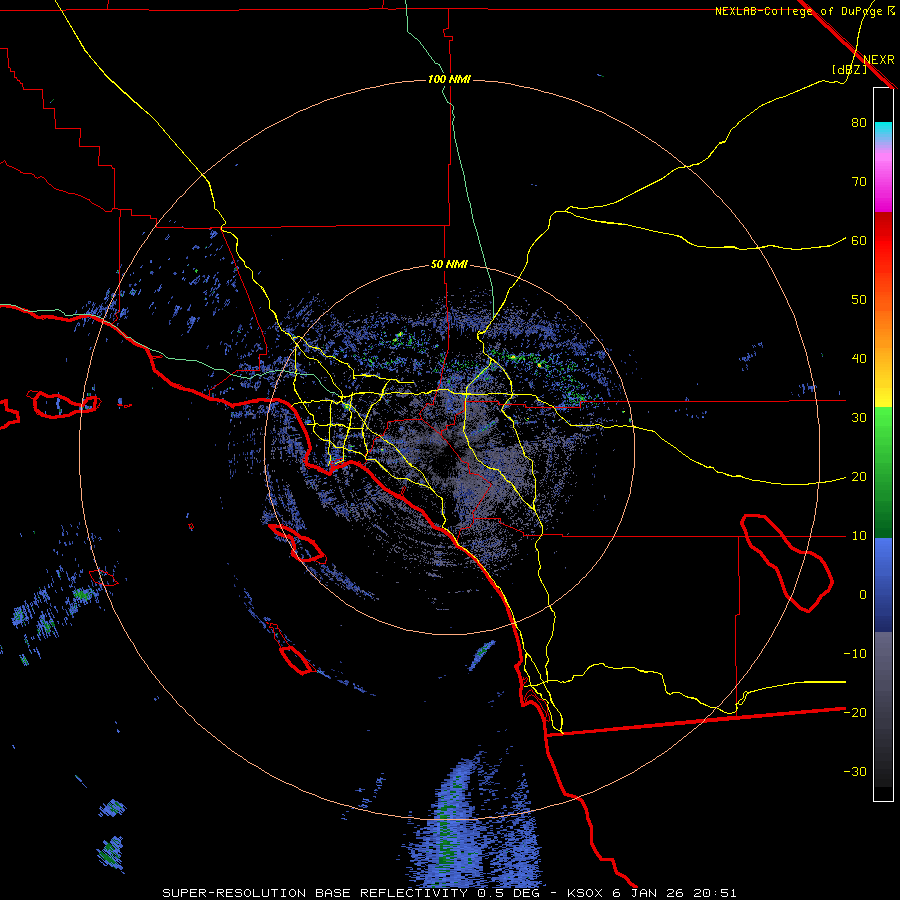This screenshot has width=900, height=900.
Task: Click the -20 value on the dBZ scale
Action: [855, 712]
